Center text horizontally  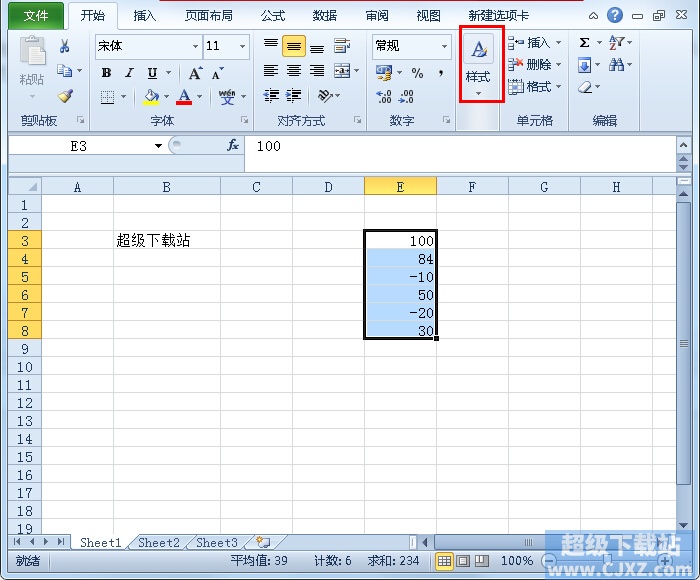[294, 71]
